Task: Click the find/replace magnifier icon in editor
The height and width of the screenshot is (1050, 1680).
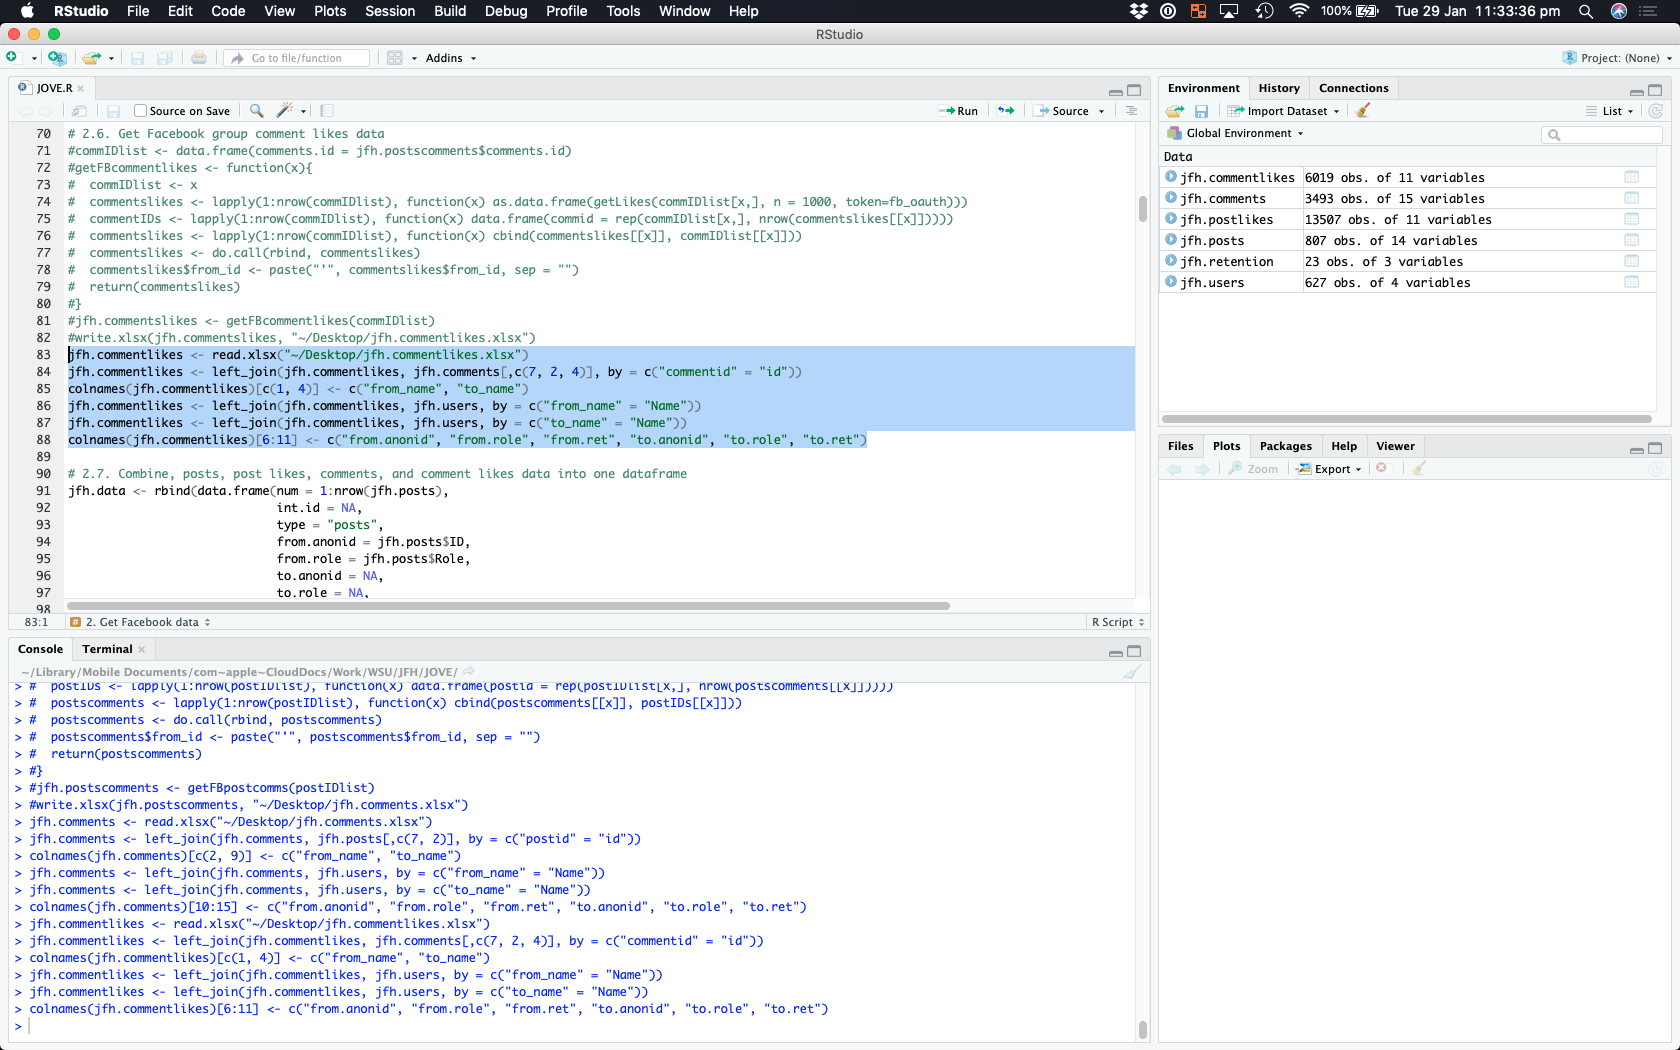Action: (257, 111)
